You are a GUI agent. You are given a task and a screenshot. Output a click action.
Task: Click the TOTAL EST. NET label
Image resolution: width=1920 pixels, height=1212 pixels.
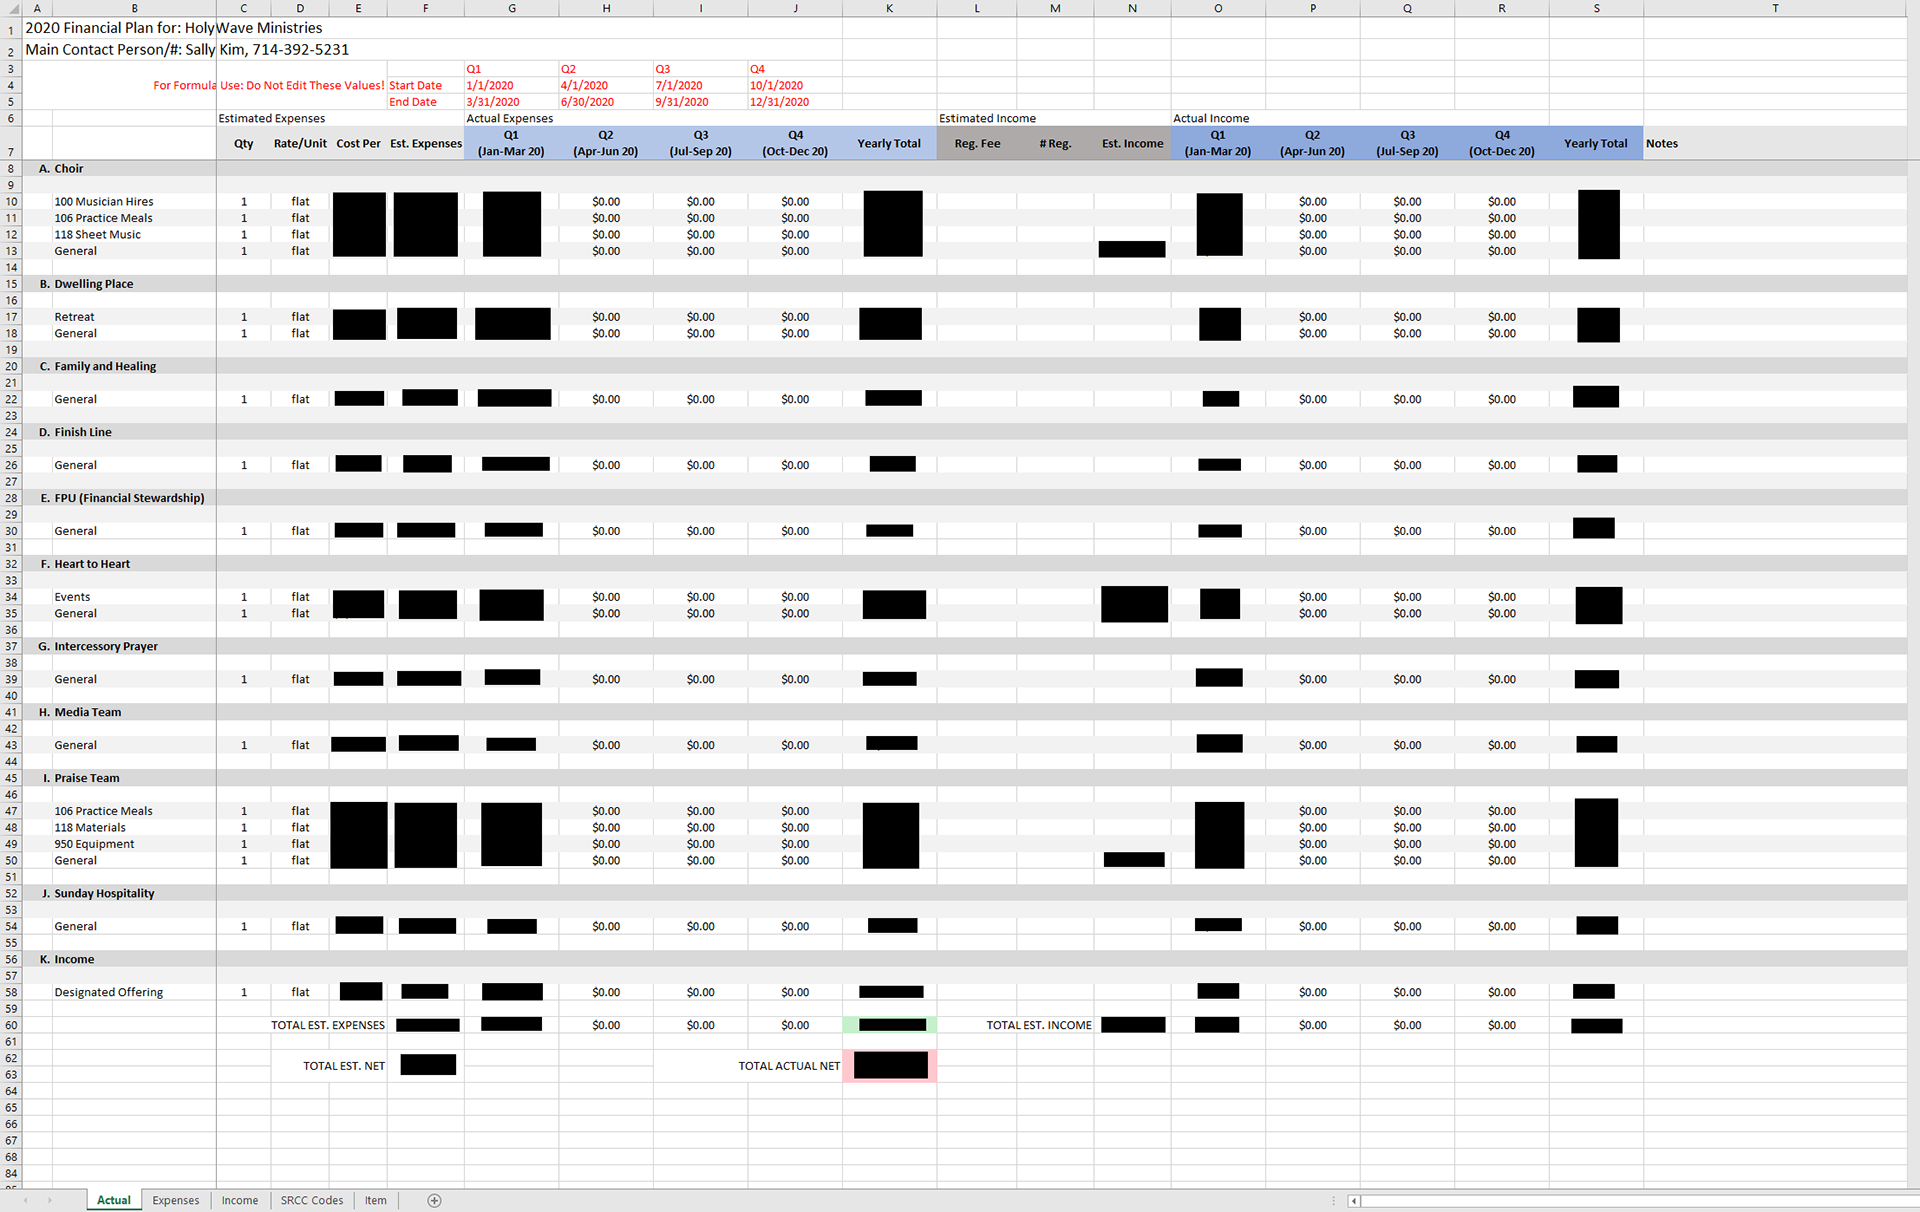pos(344,1066)
